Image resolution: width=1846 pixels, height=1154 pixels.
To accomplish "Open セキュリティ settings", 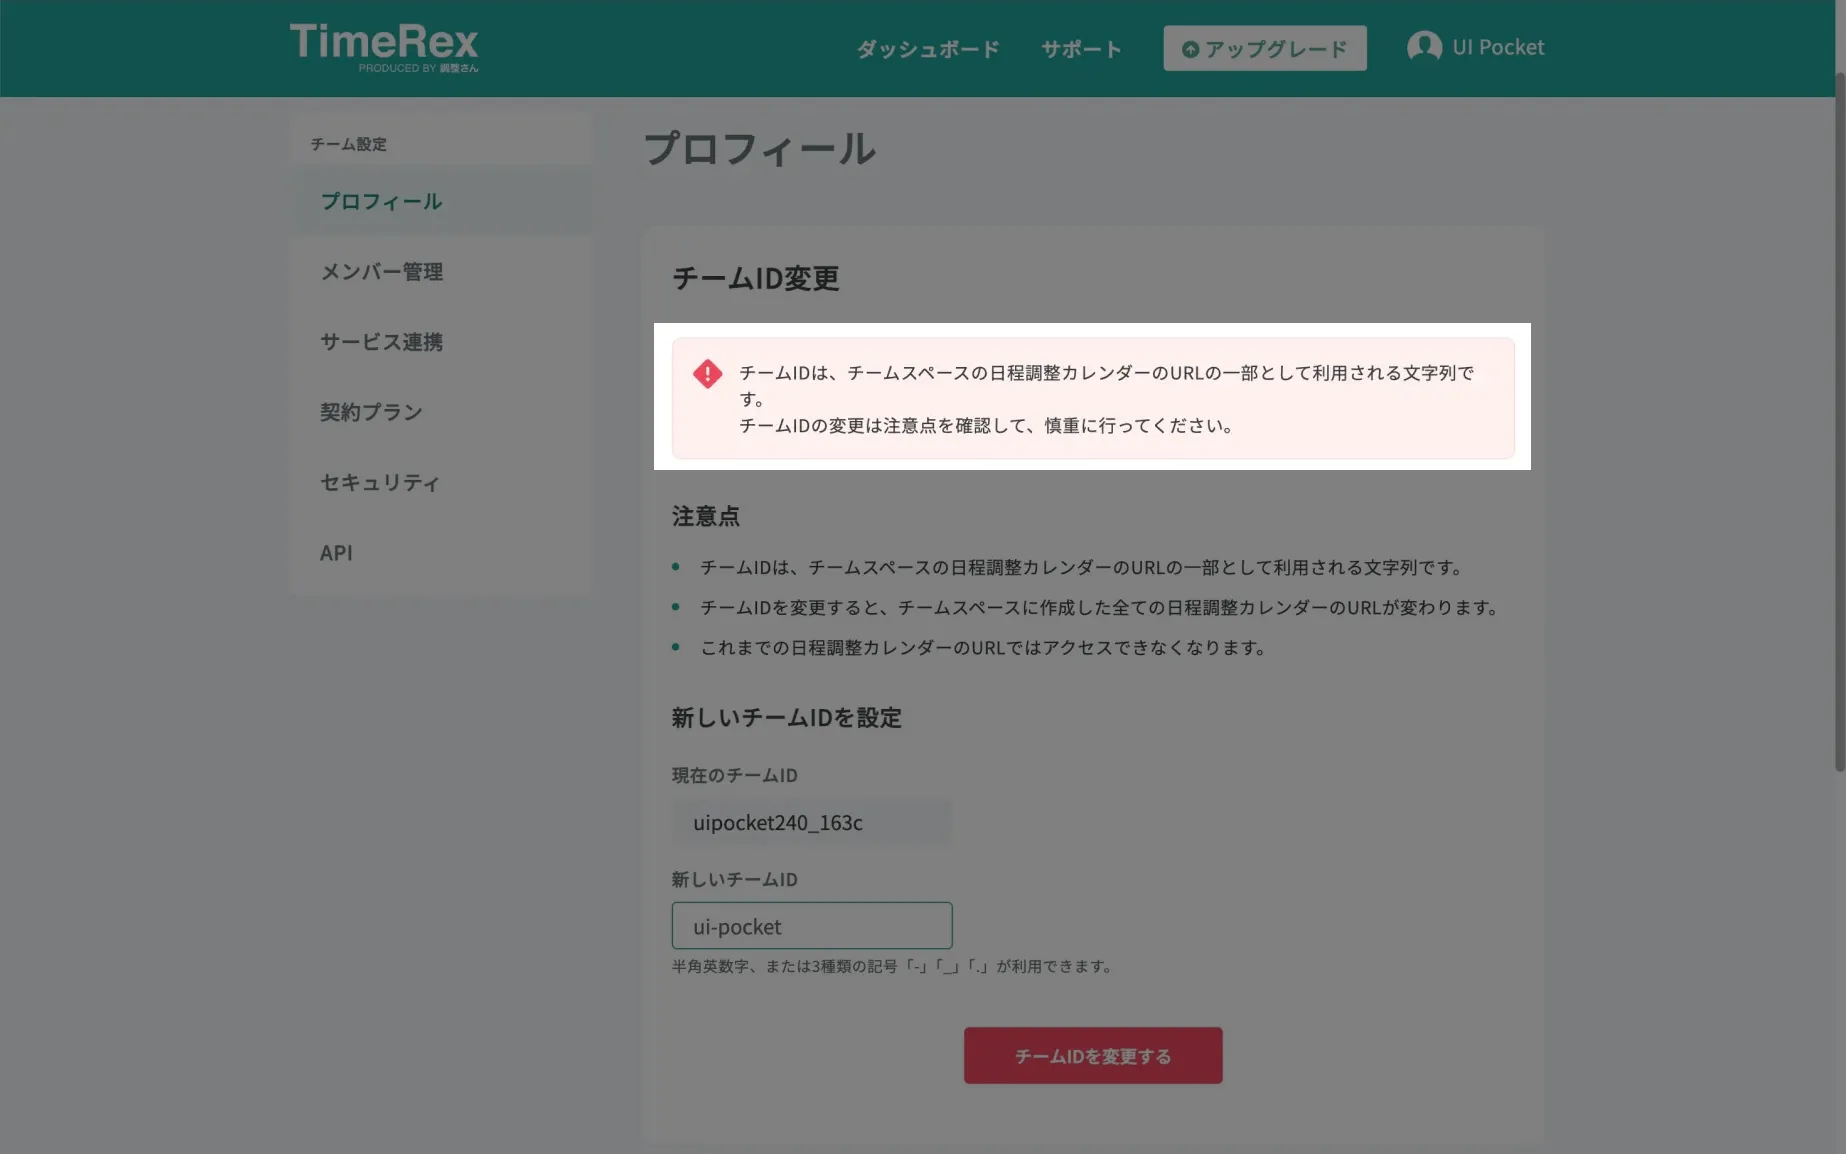I will (379, 482).
